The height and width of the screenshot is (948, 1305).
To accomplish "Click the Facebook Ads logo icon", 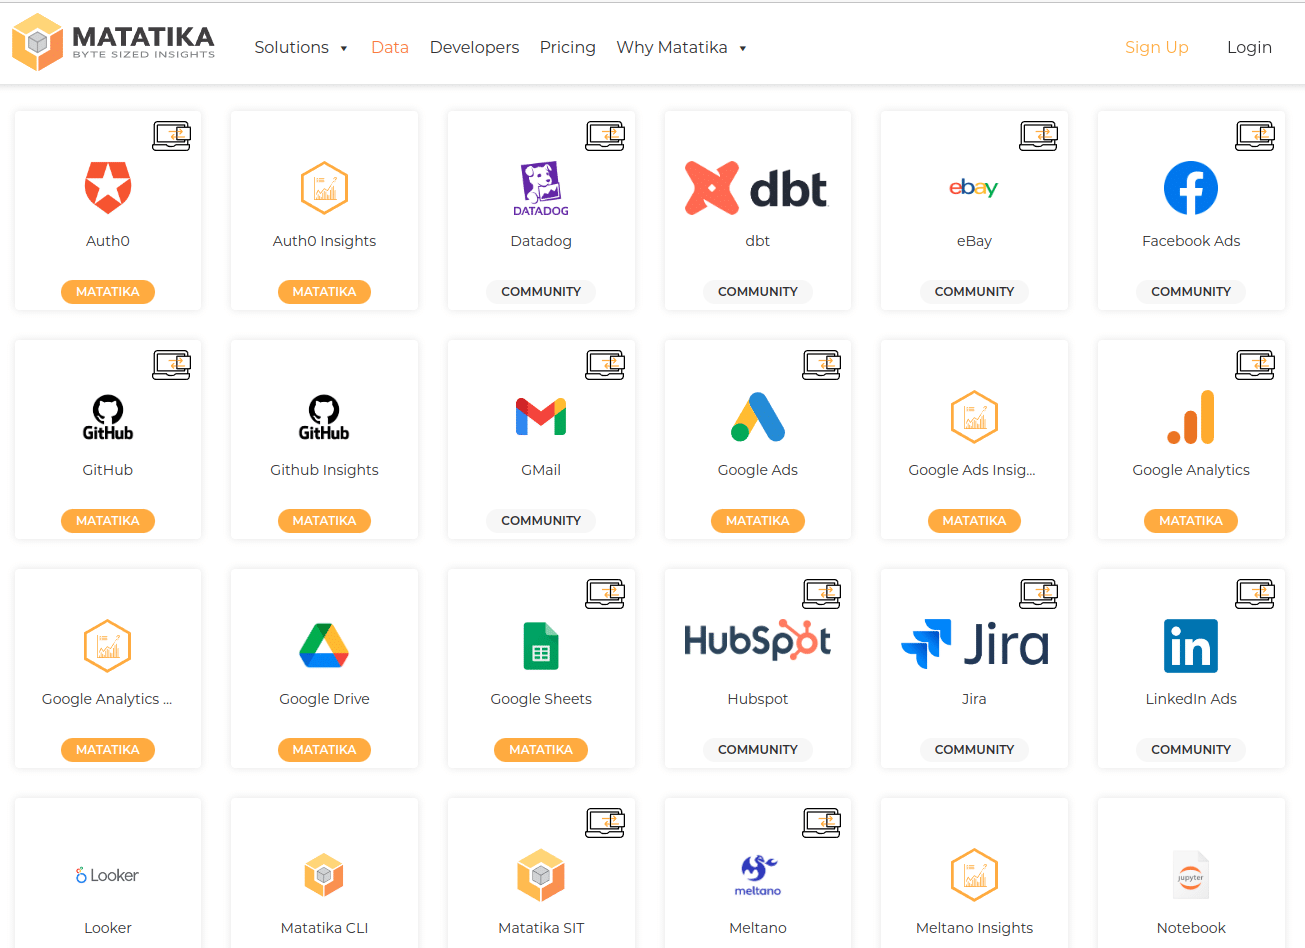I will (1190, 188).
